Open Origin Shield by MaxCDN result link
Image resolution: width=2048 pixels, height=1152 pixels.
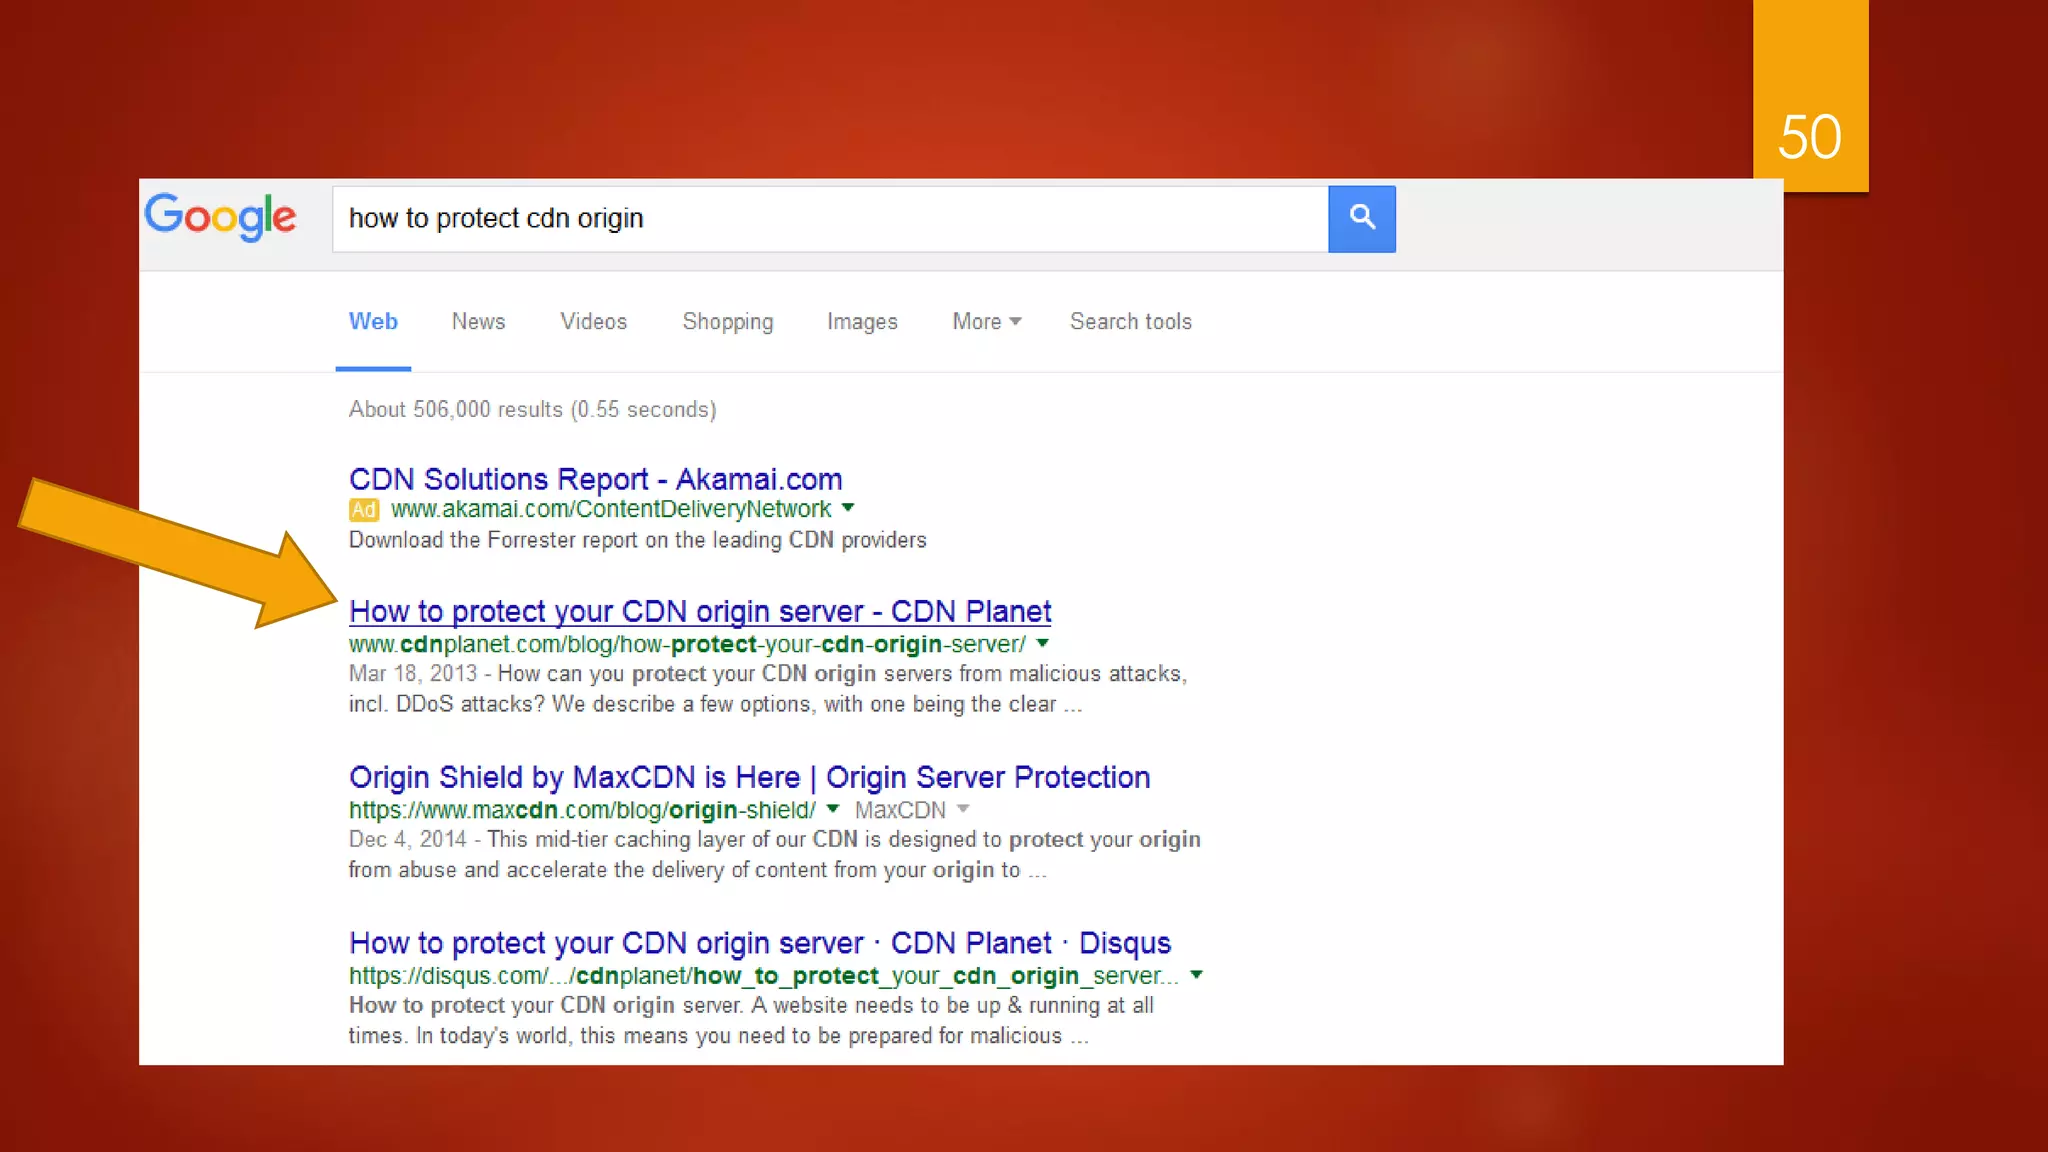pyautogui.click(x=749, y=777)
